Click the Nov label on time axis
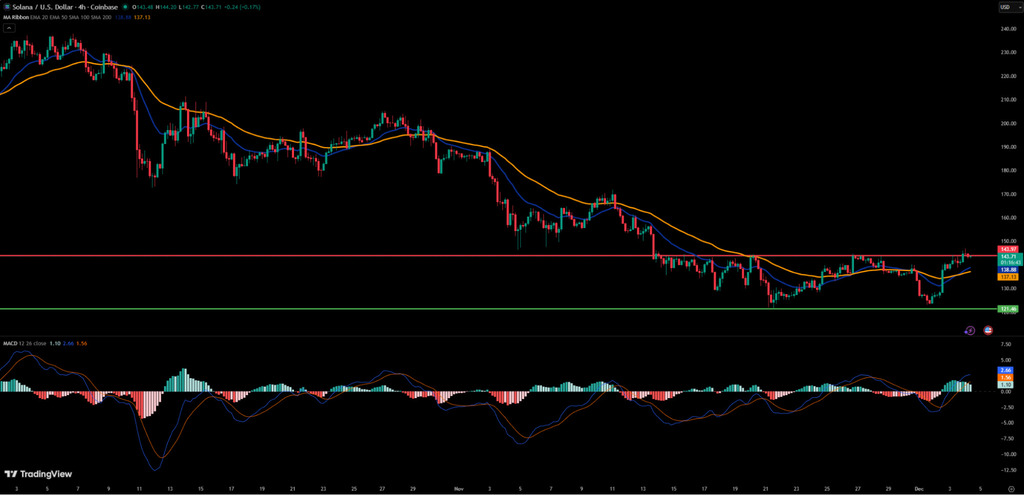Image resolution: width=1024 pixels, height=495 pixels. coord(457,488)
